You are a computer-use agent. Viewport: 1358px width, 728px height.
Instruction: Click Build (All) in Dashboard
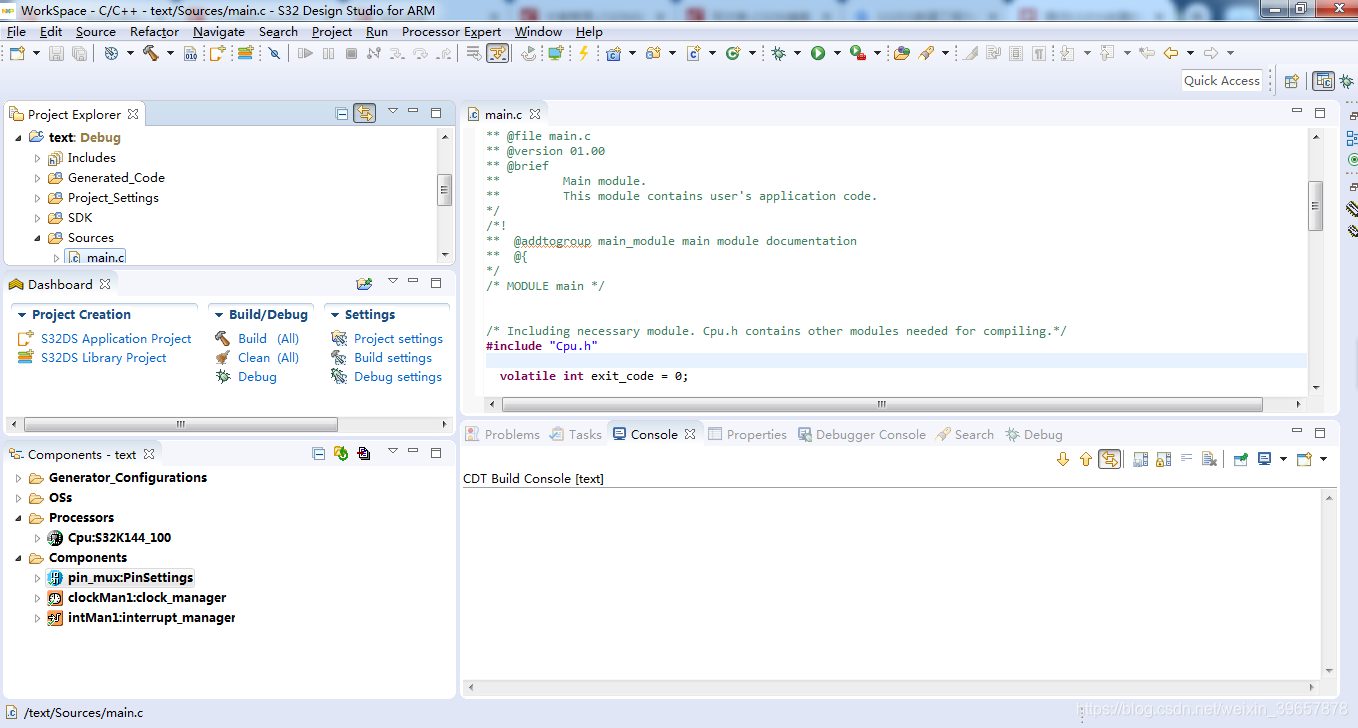click(268, 339)
